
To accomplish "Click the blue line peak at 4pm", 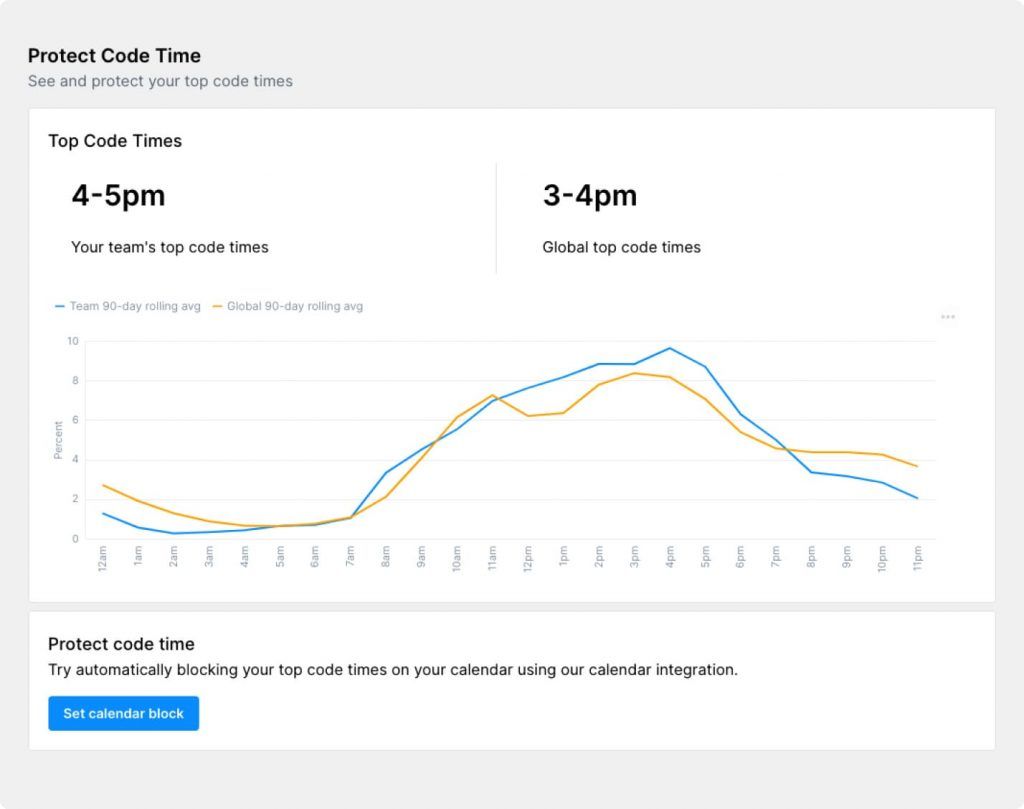I will click(x=667, y=348).
